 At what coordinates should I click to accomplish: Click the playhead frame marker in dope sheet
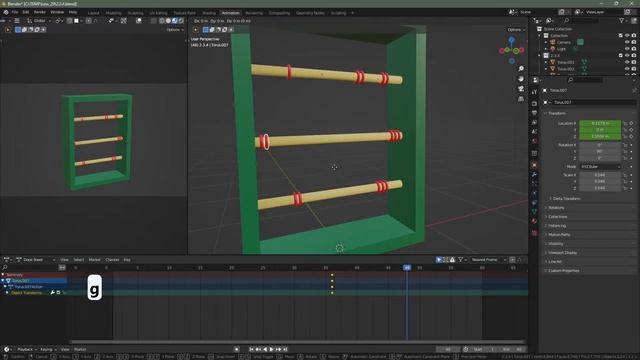(x=407, y=268)
